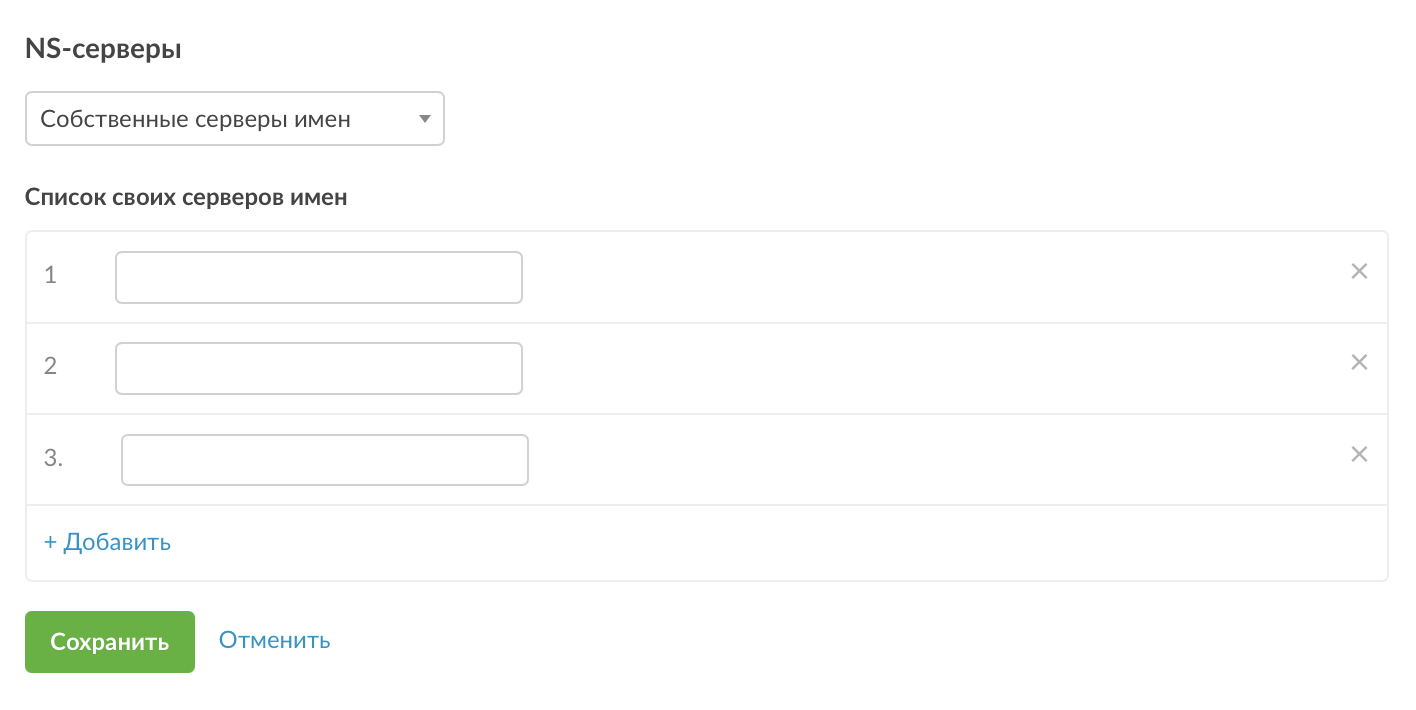Click the 'Отменить' link
This screenshot has height=710, width=1416.
[275, 640]
